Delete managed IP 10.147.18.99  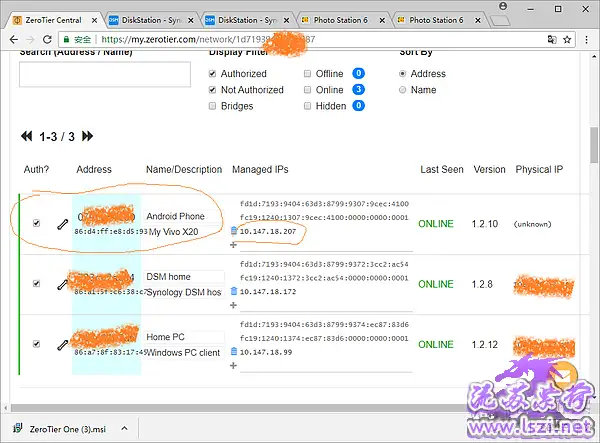tap(234, 352)
